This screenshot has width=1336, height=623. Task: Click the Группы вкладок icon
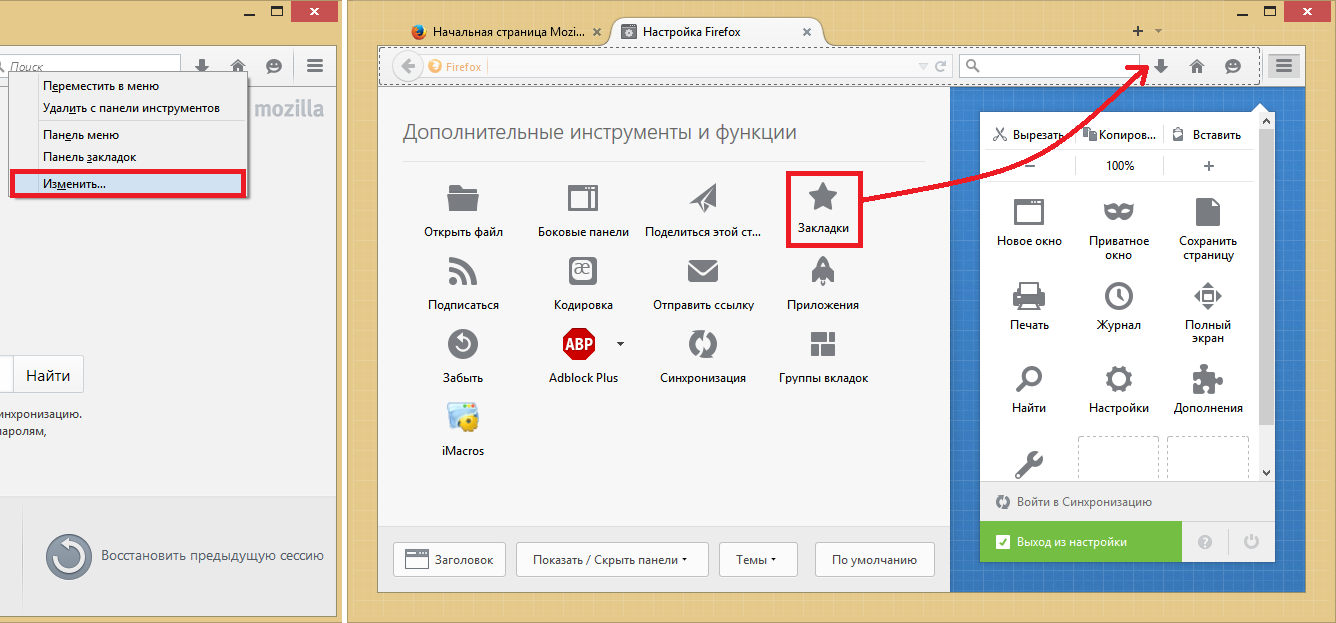[823, 345]
